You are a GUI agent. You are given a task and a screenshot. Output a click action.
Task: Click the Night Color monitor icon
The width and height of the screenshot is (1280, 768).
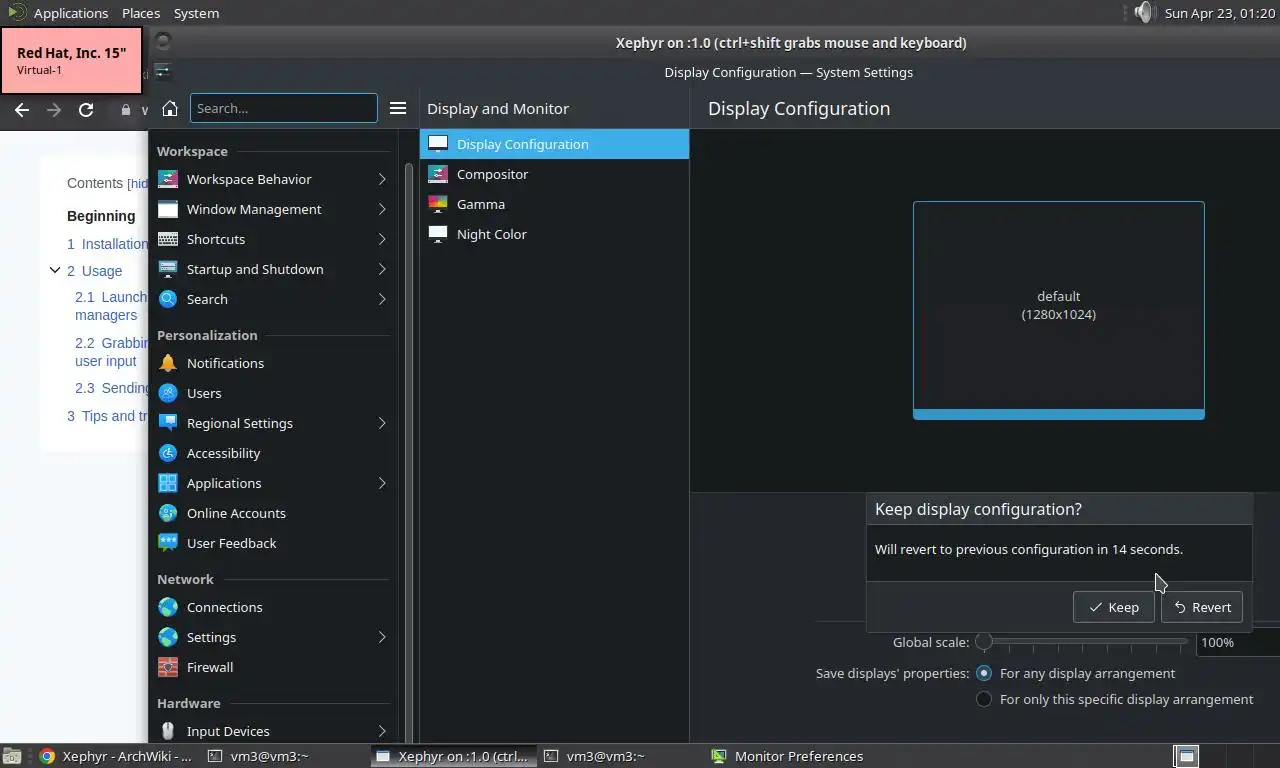438,234
